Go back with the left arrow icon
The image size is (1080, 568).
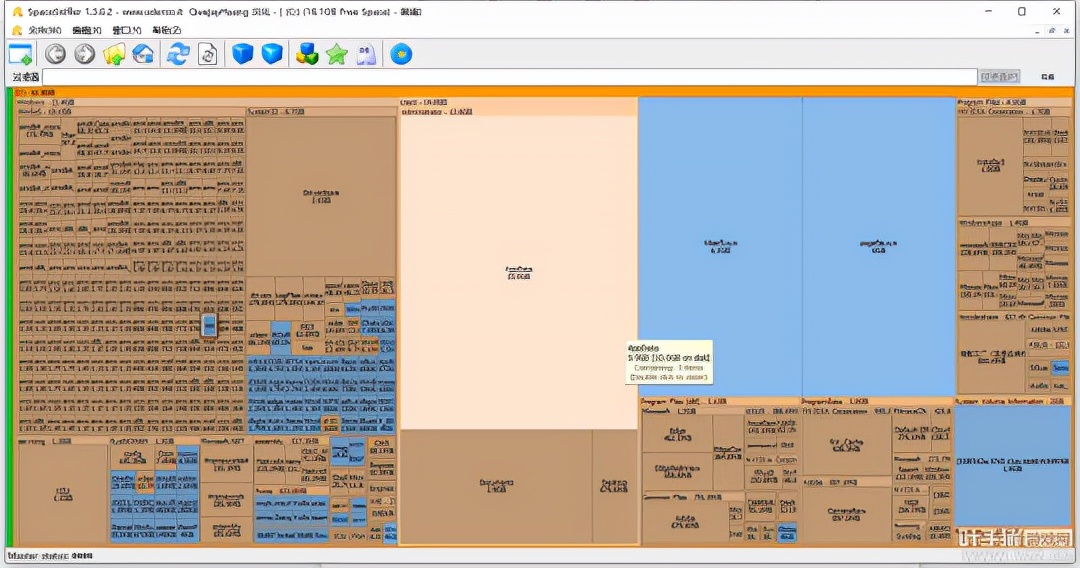(56, 54)
